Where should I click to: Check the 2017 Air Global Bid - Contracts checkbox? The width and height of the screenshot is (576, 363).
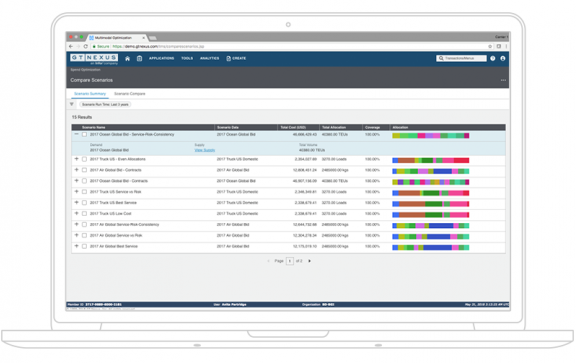click(84, 170)
